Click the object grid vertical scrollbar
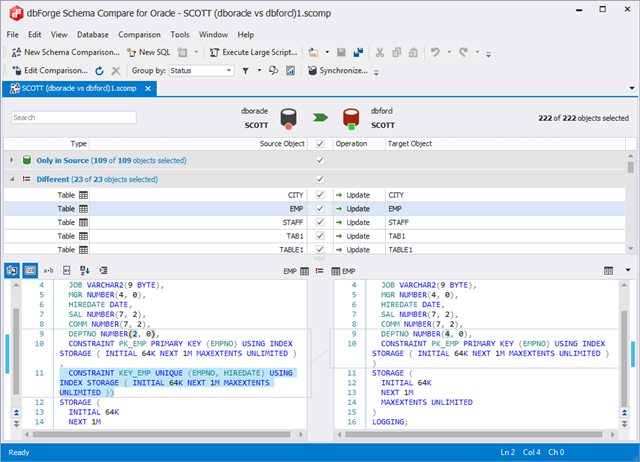The width and height of the screenshot is (640, 462). point(631,200)
